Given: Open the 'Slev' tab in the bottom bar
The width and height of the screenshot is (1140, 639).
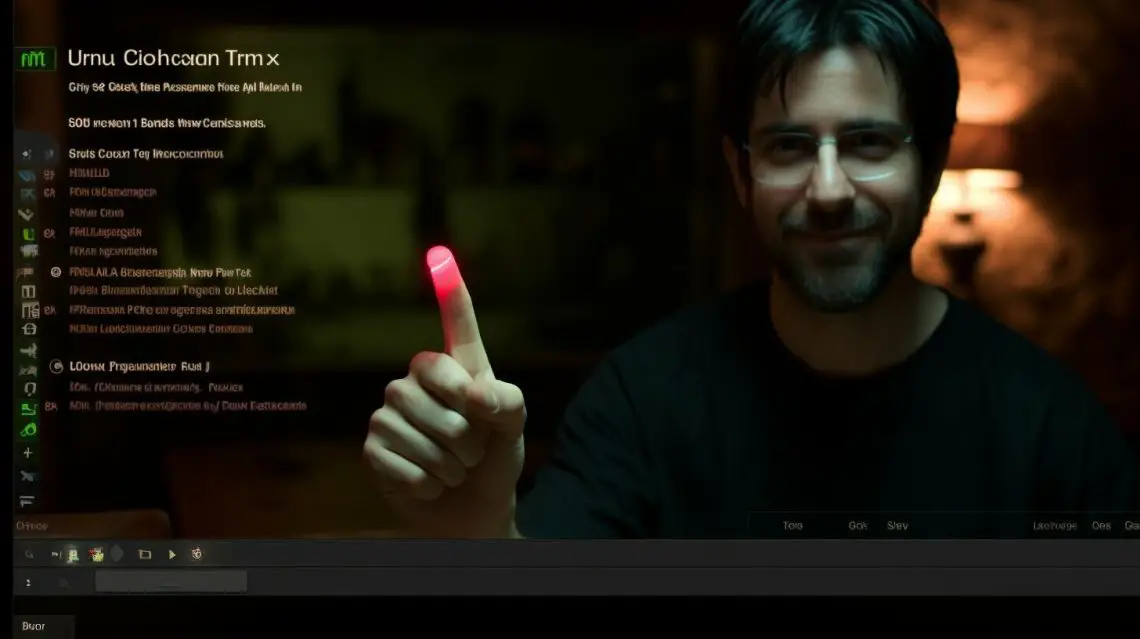Looking at the screenshot, I should pos(897,525).
